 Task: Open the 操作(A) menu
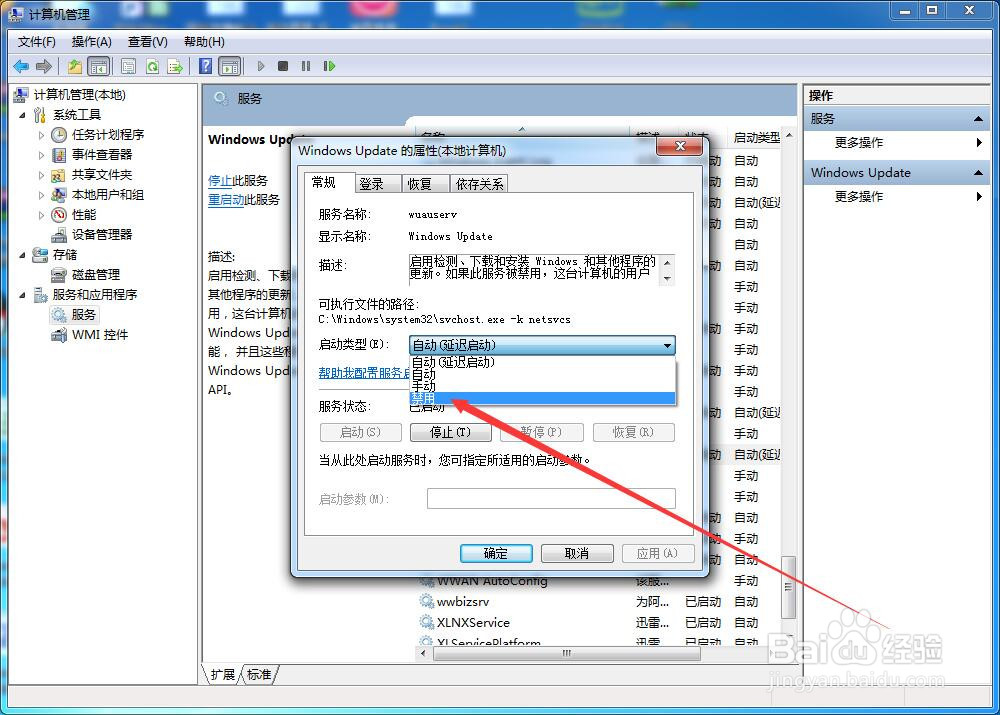[92, 41]
